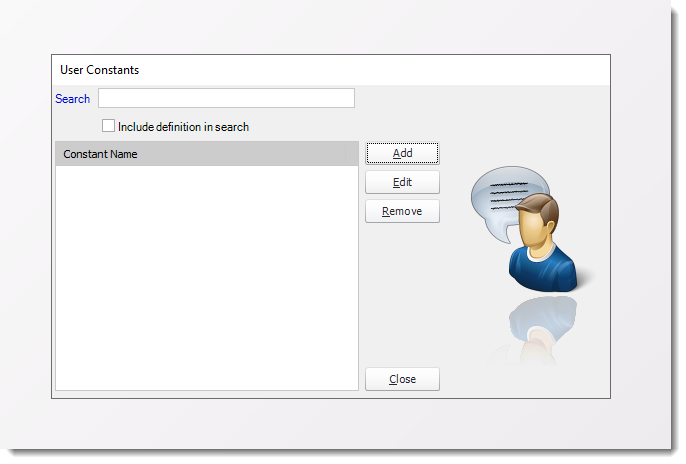
Task: Close the User Constants dialog
Action: [x=402, y=379]
